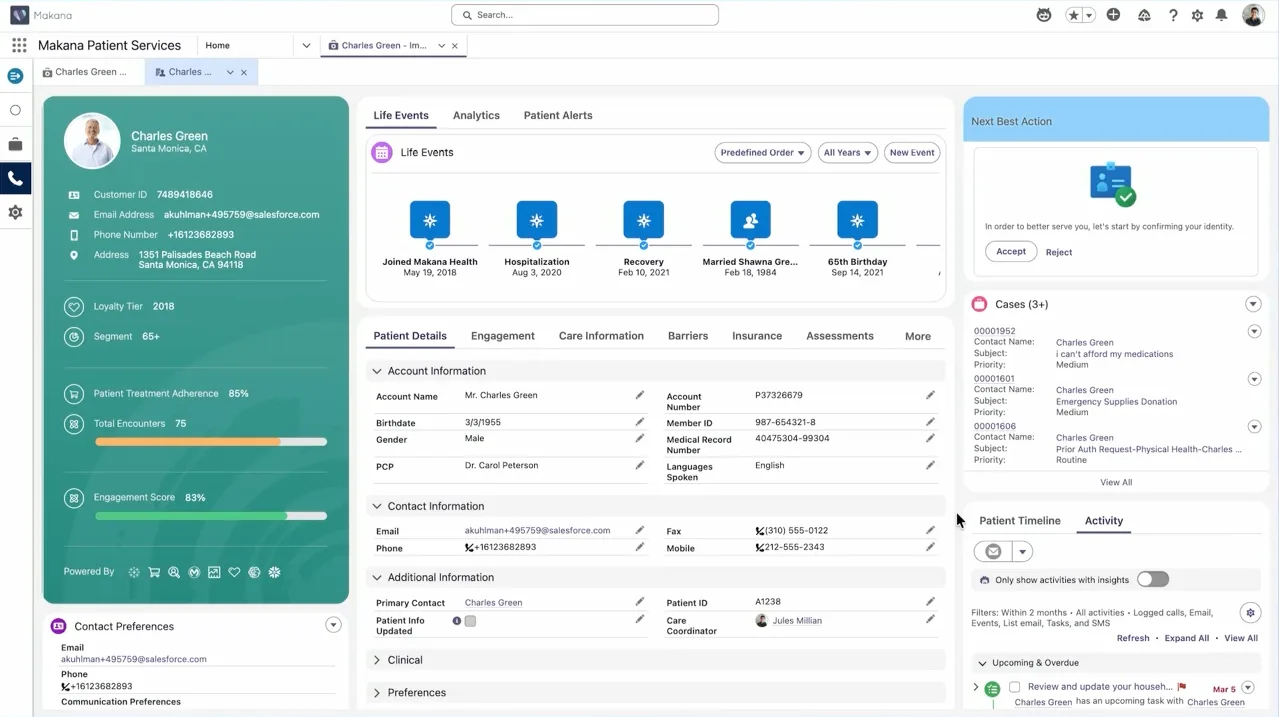Accept the identity confirmation next best action
Image resolution: width=1279 pixels, height=717 pixels.
click(x=1010, y=251)
